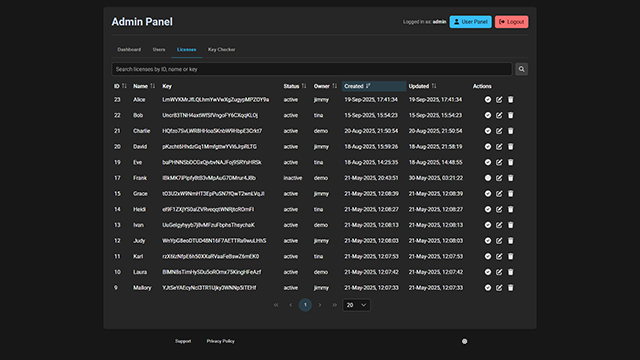Toggle active status for Eve license
Screen dimensions: 640x360
488,162
